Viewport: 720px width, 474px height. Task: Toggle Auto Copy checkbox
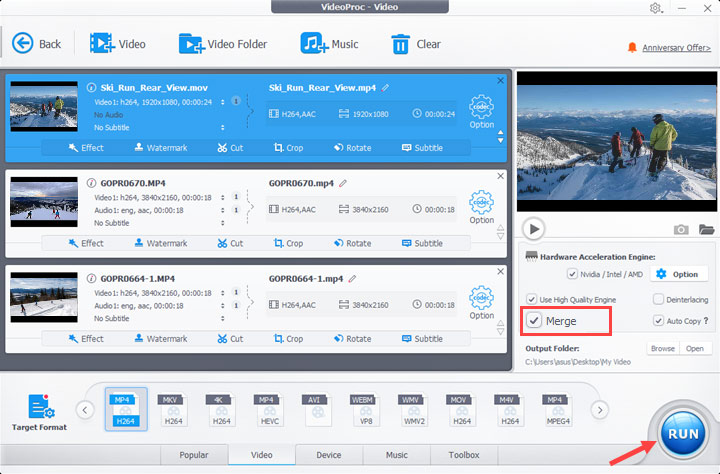pyautogui.click(x=658, y=321)
